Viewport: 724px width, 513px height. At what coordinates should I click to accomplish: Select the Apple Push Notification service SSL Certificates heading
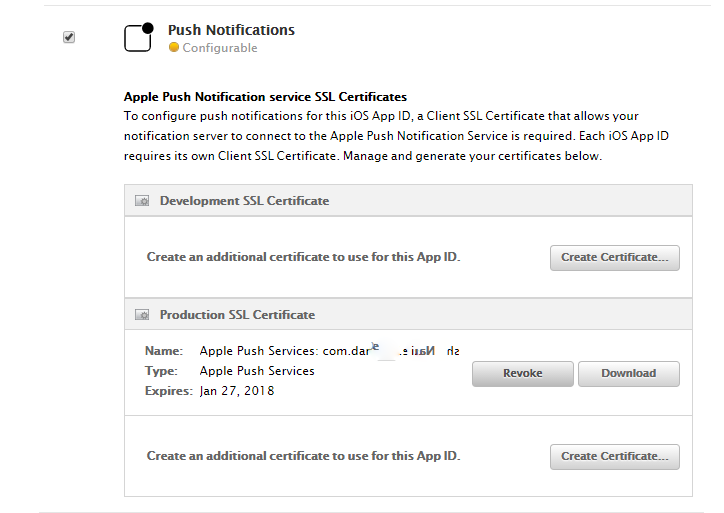tap(265, 97)
